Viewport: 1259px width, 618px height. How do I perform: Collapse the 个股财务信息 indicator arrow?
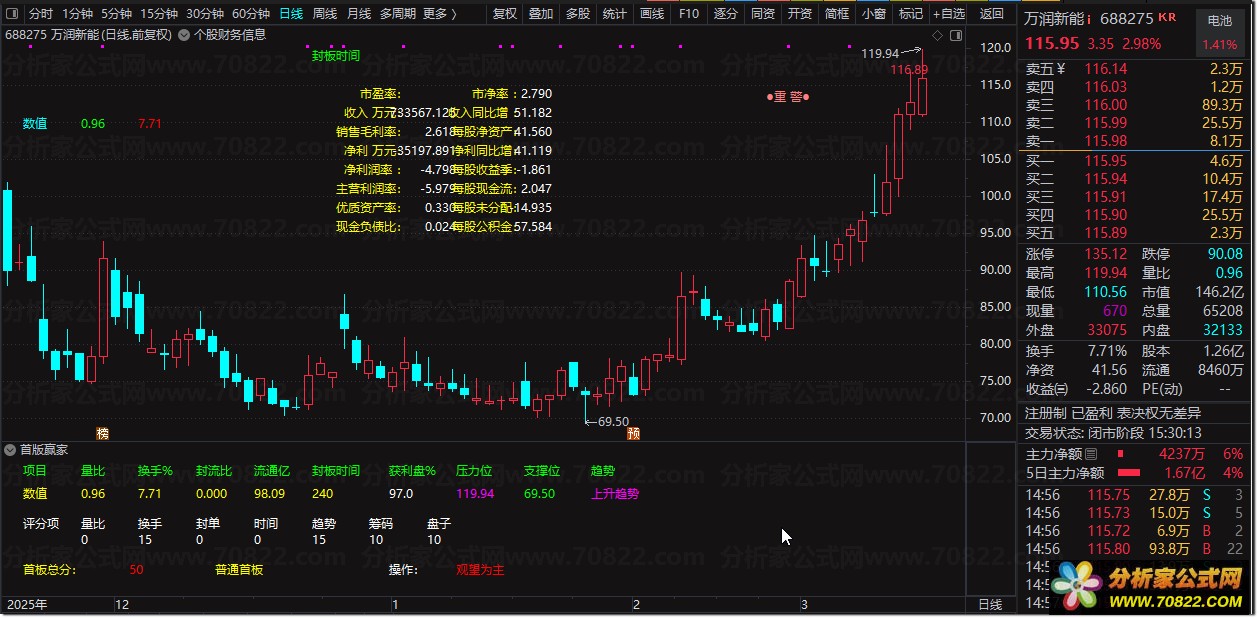pos(184,34)
